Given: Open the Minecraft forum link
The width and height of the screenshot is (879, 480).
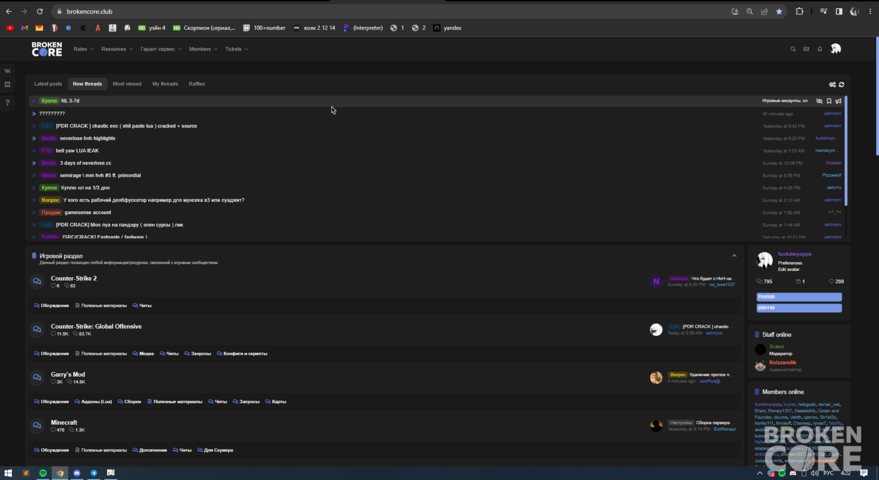Looking at the screenshot, I should 64,423.
